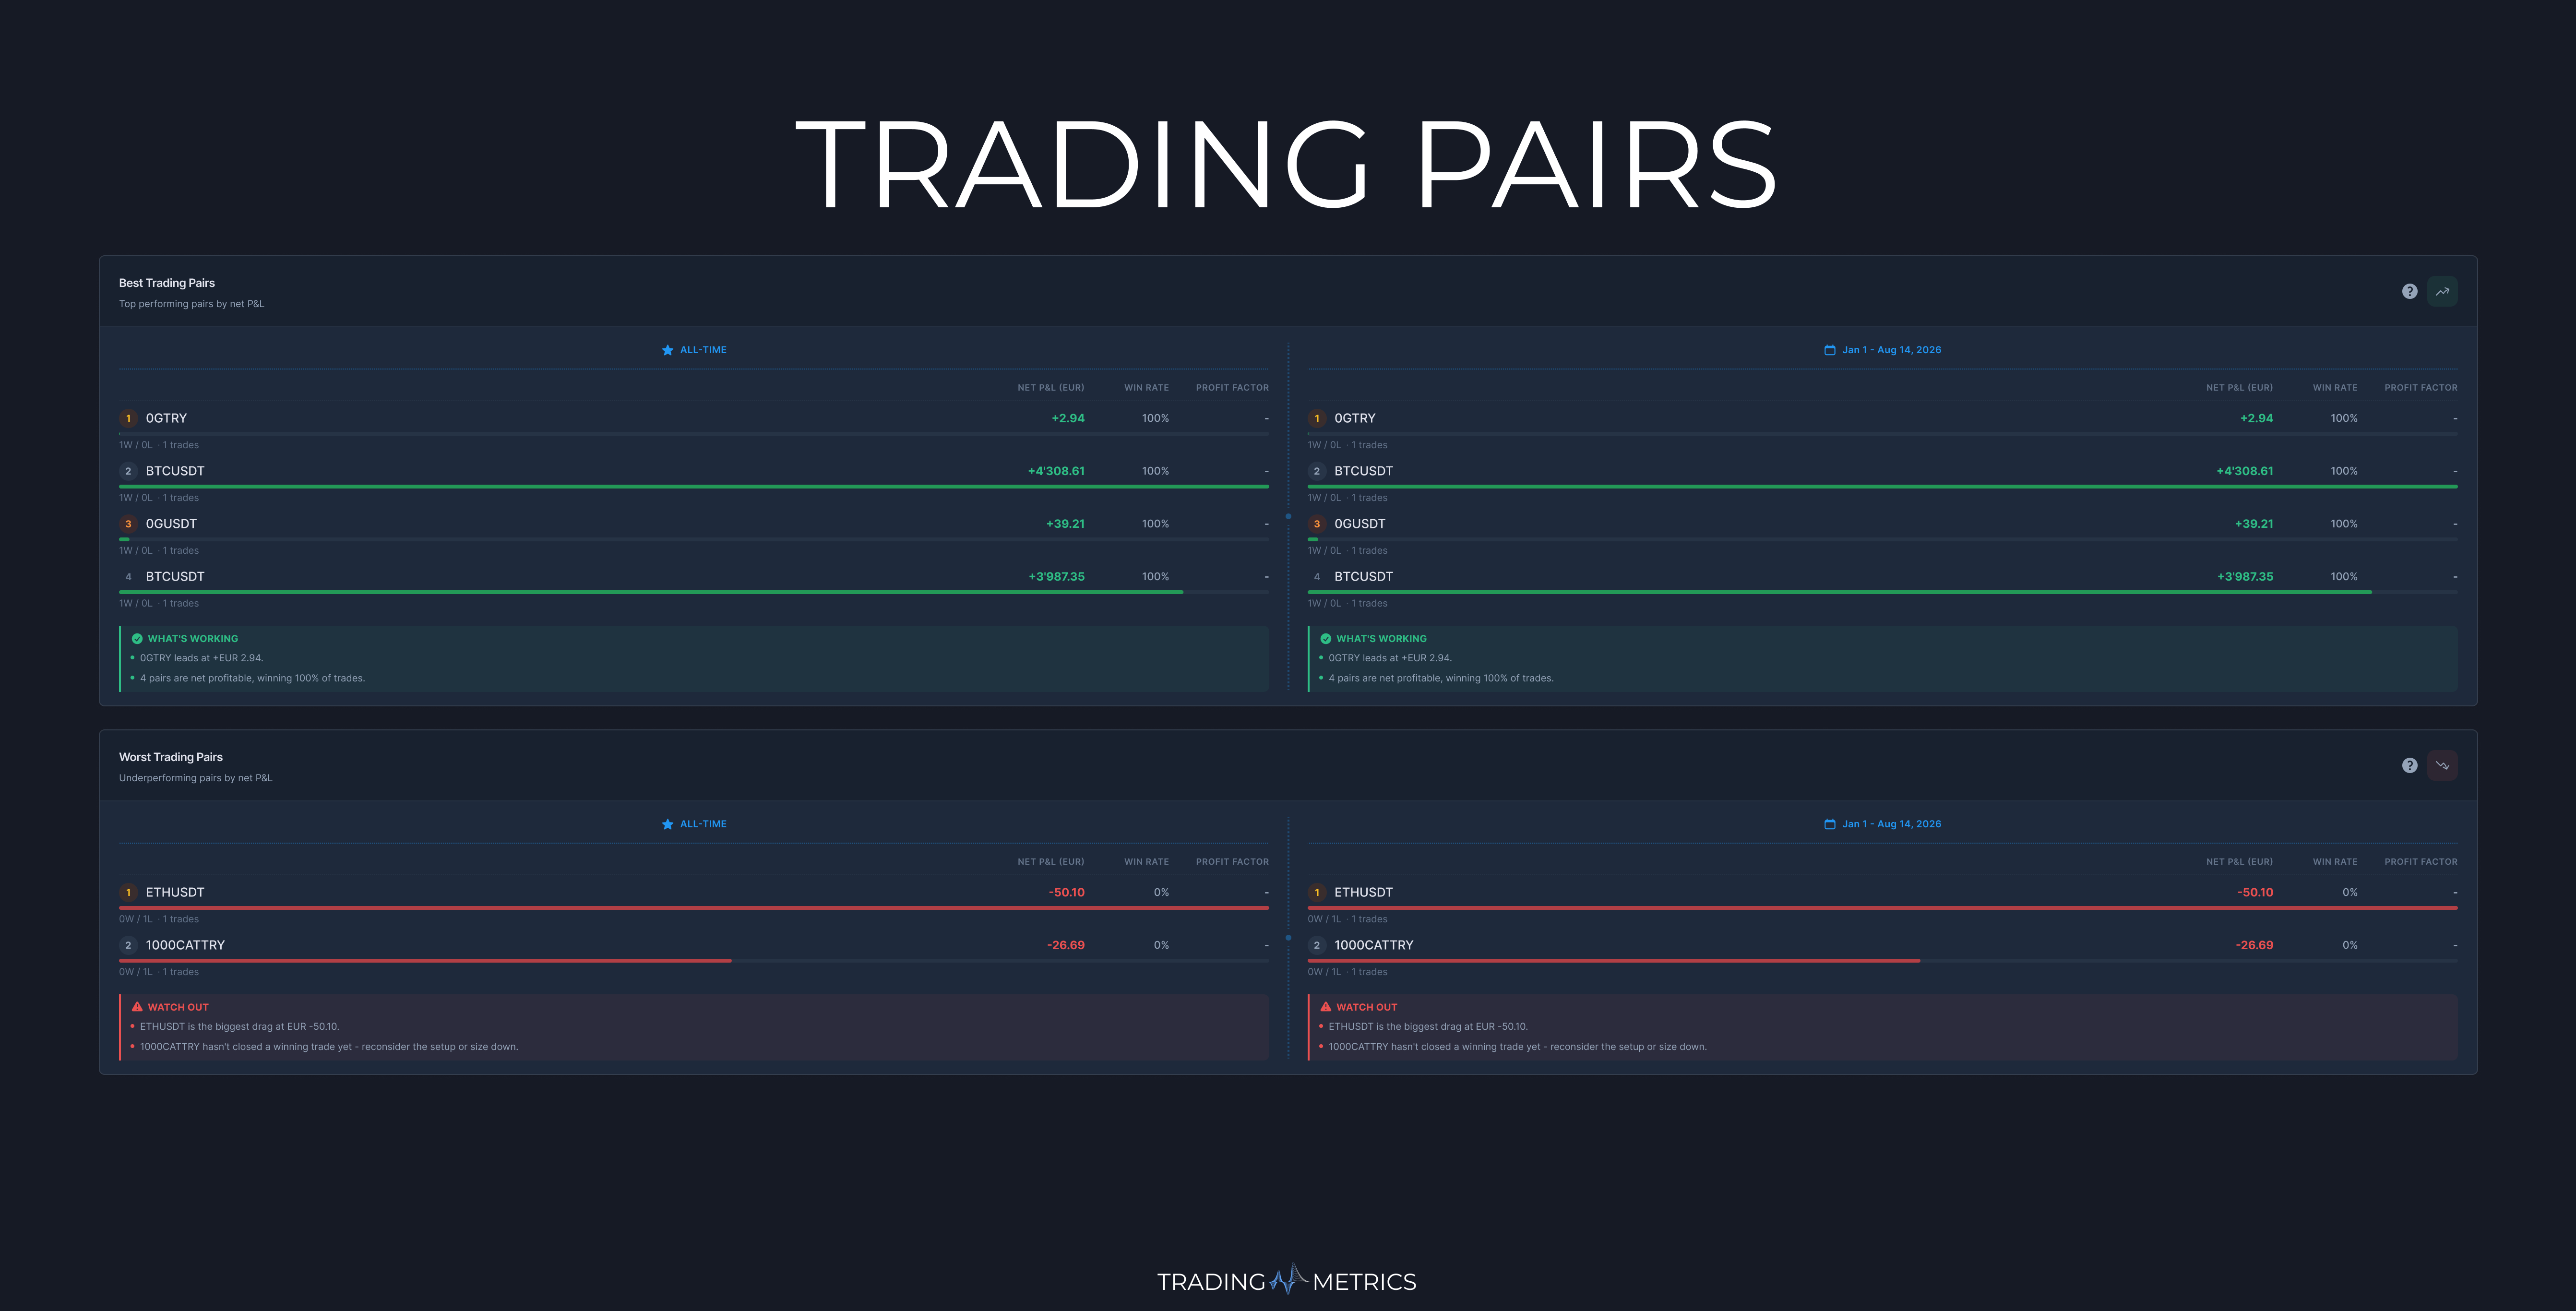
Task: Click "0W / 1L · 1 trades" under date-range 1000CATTRY
Action: (1347, 972)
